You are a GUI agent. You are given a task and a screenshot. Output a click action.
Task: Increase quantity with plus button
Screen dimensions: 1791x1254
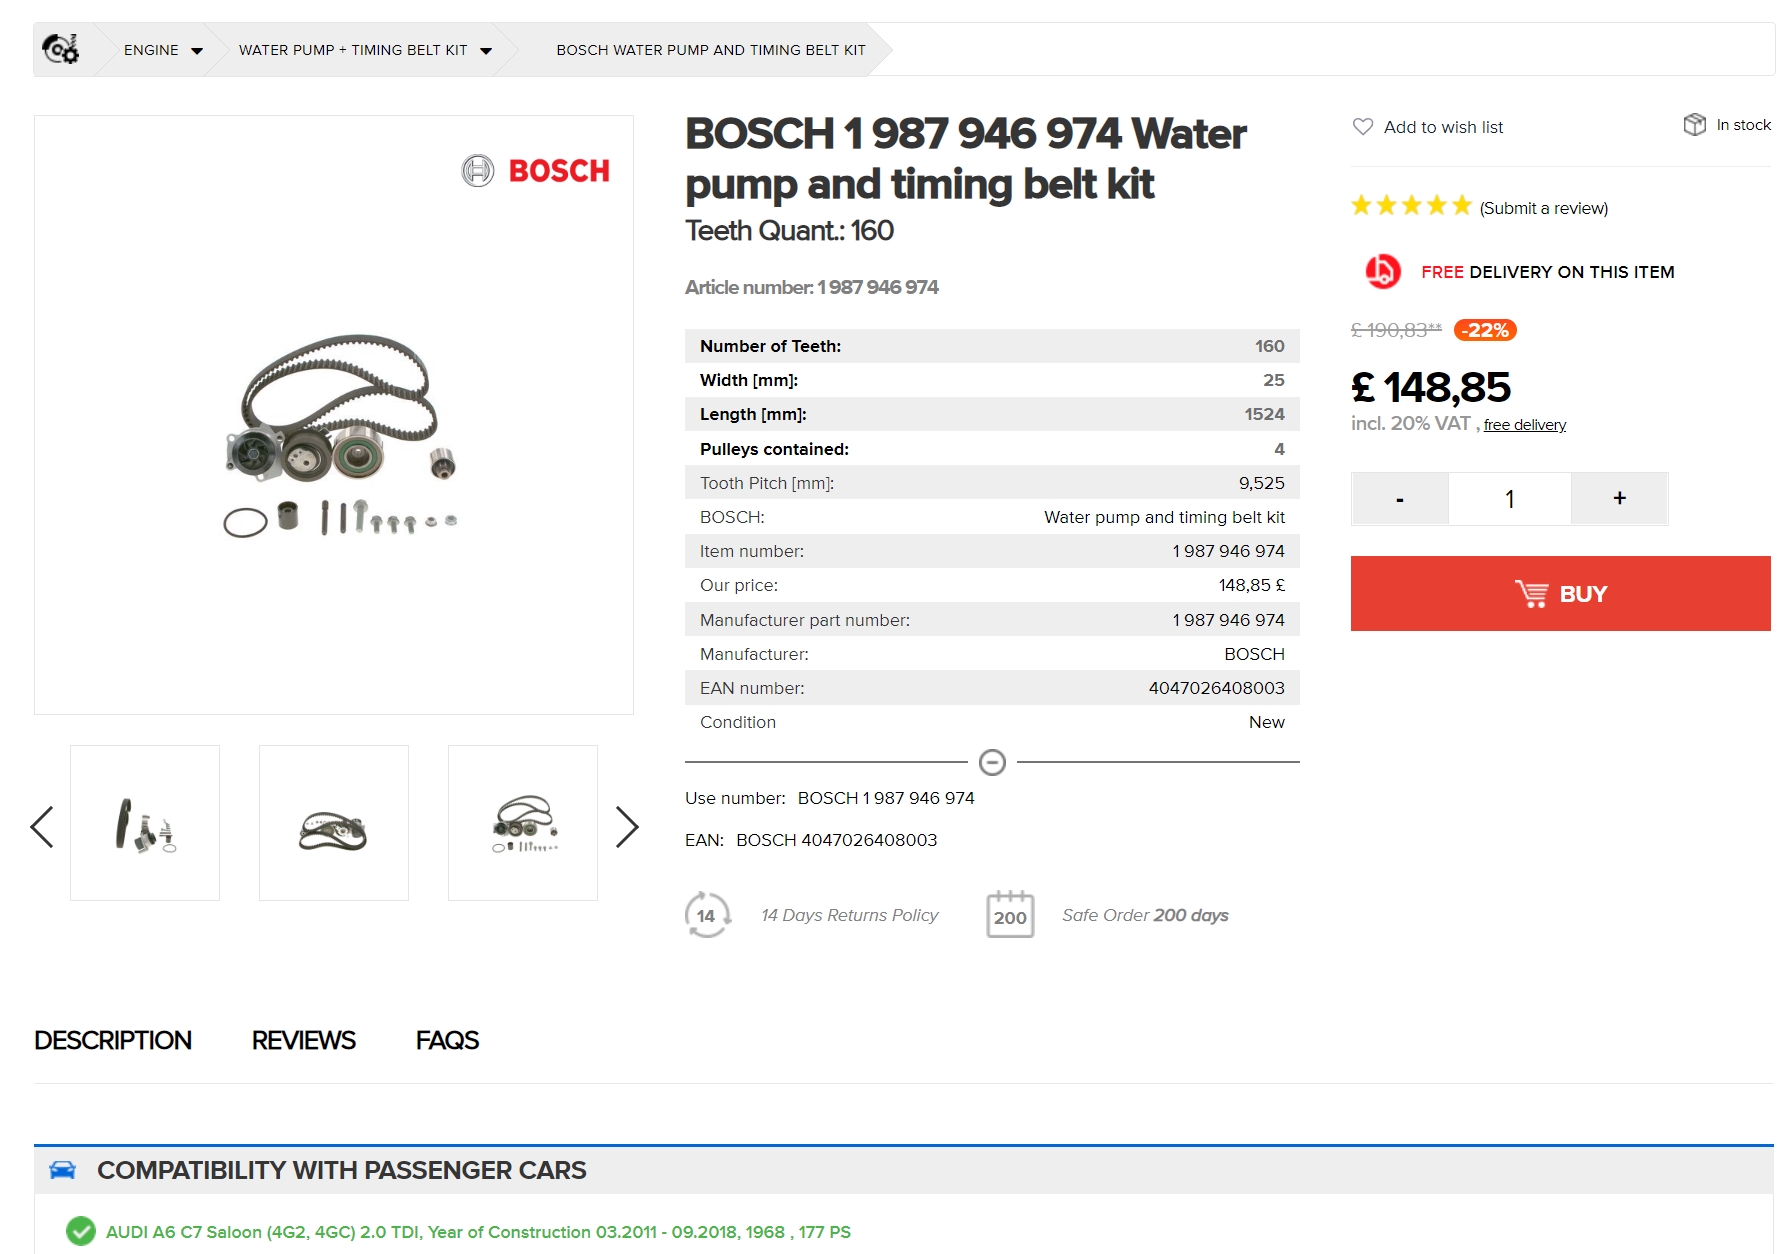1620,499
